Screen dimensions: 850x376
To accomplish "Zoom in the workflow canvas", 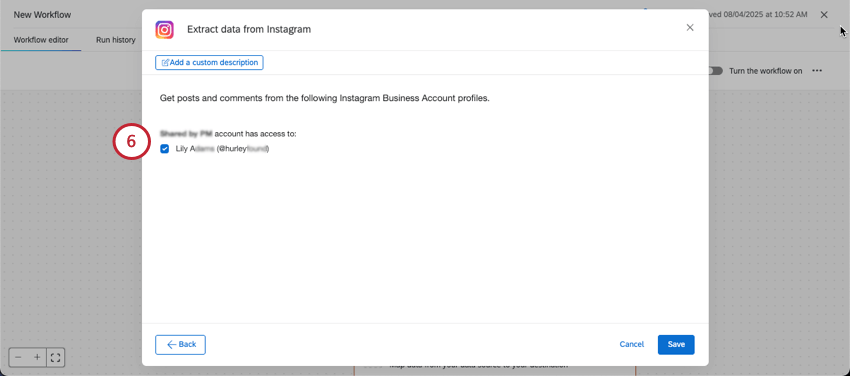I will tap(37, 358).
